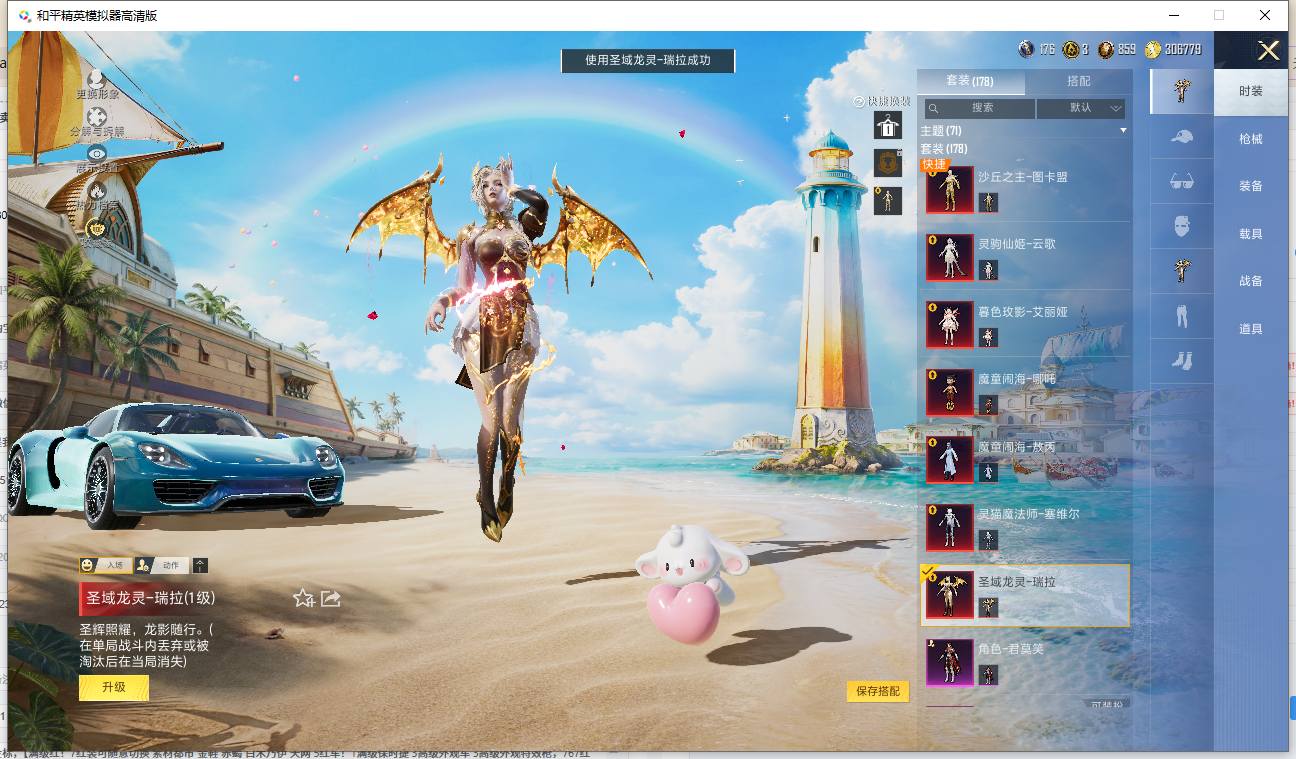Select the shoes category icon

[x=1182, y=360]
